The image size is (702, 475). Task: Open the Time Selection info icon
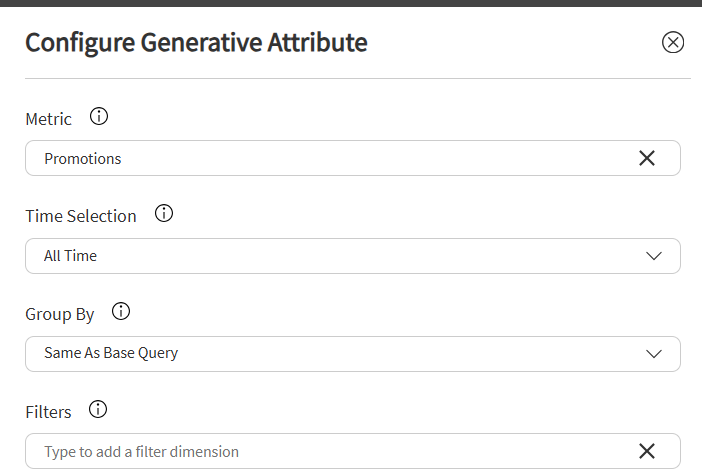coord(164,213)
